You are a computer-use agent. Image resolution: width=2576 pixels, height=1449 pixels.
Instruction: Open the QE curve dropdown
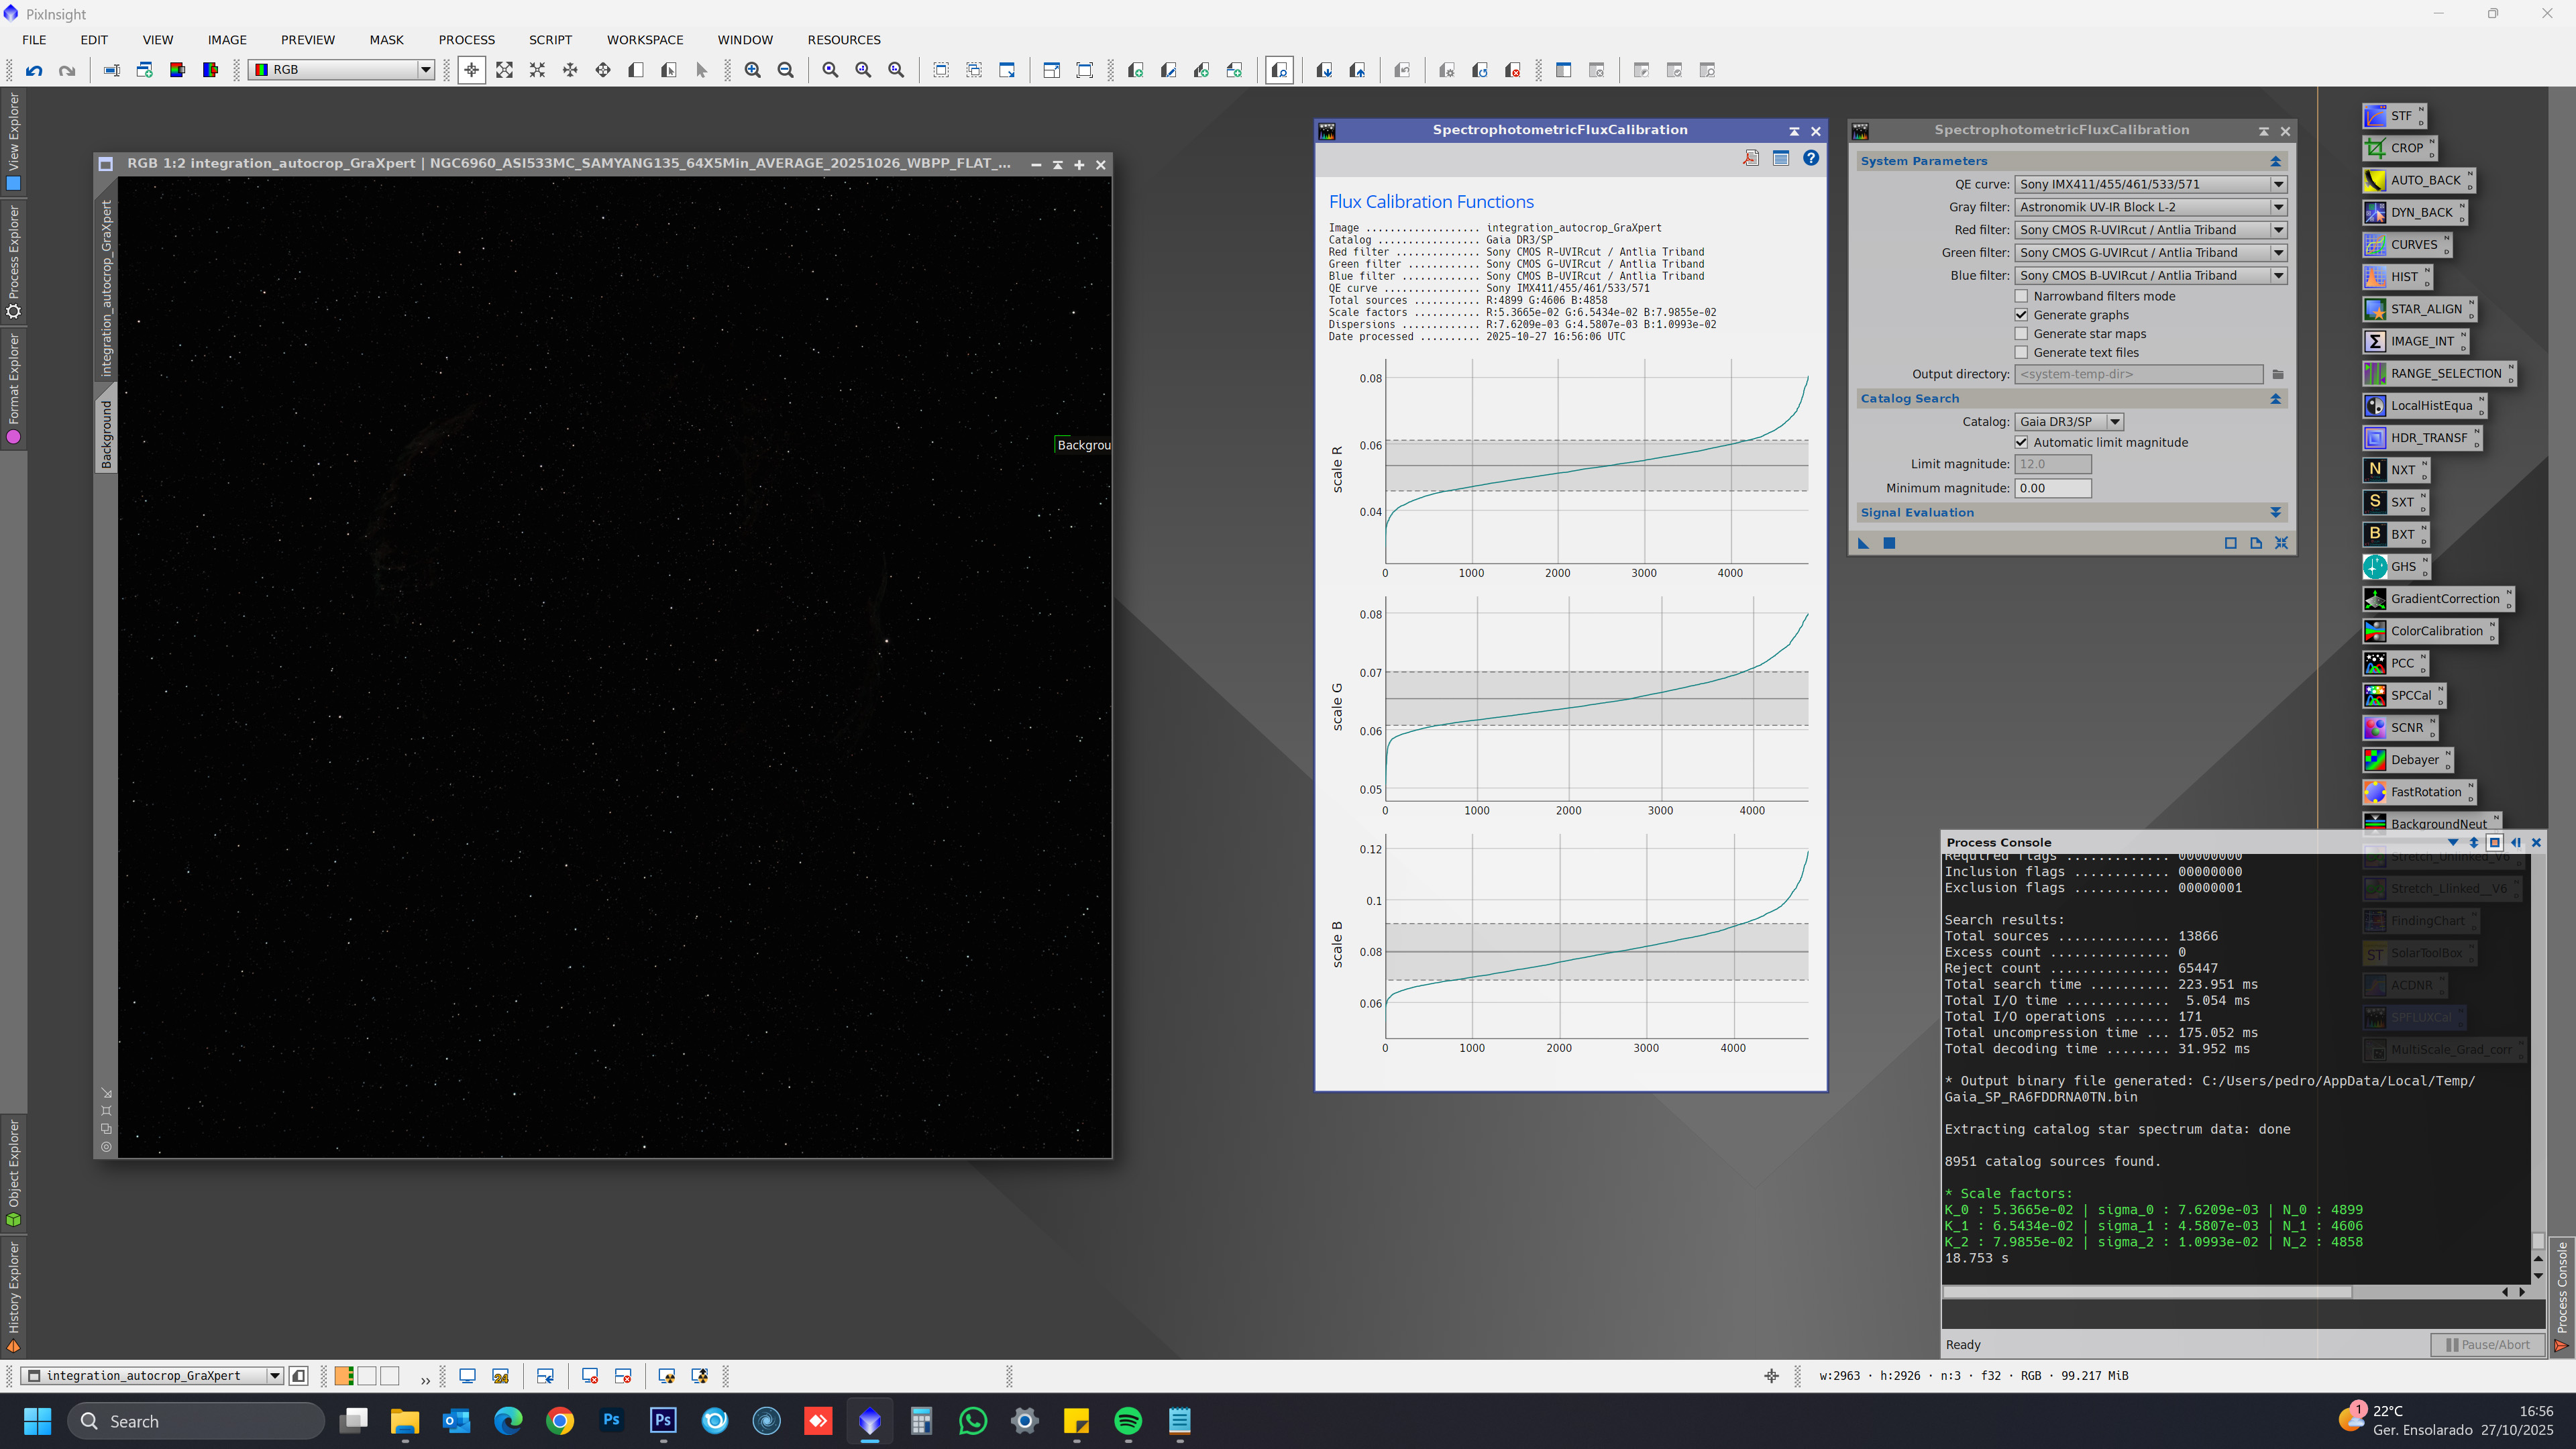(x=2150, y=184)
